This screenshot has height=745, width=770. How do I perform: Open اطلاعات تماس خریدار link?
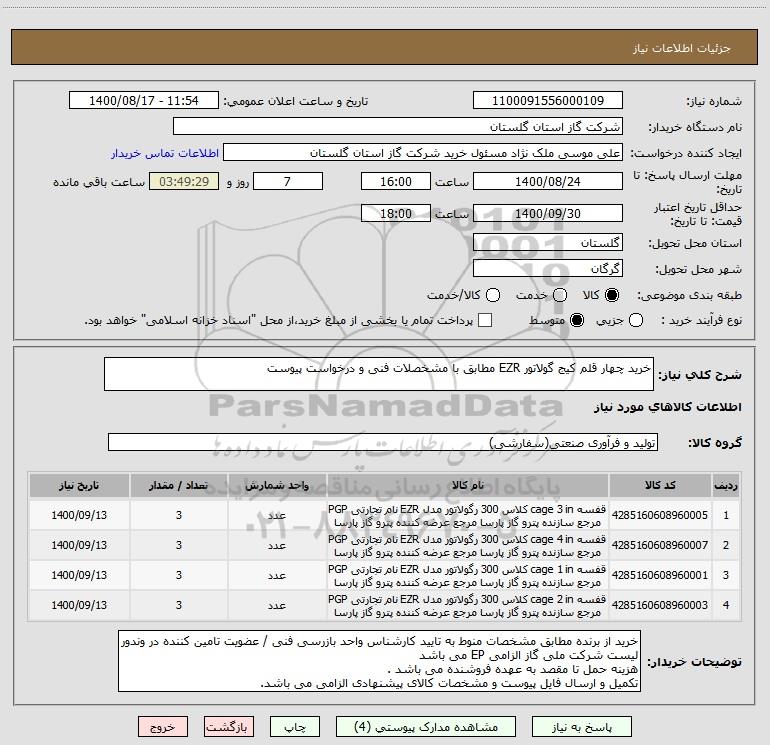(x=165, y=153)
